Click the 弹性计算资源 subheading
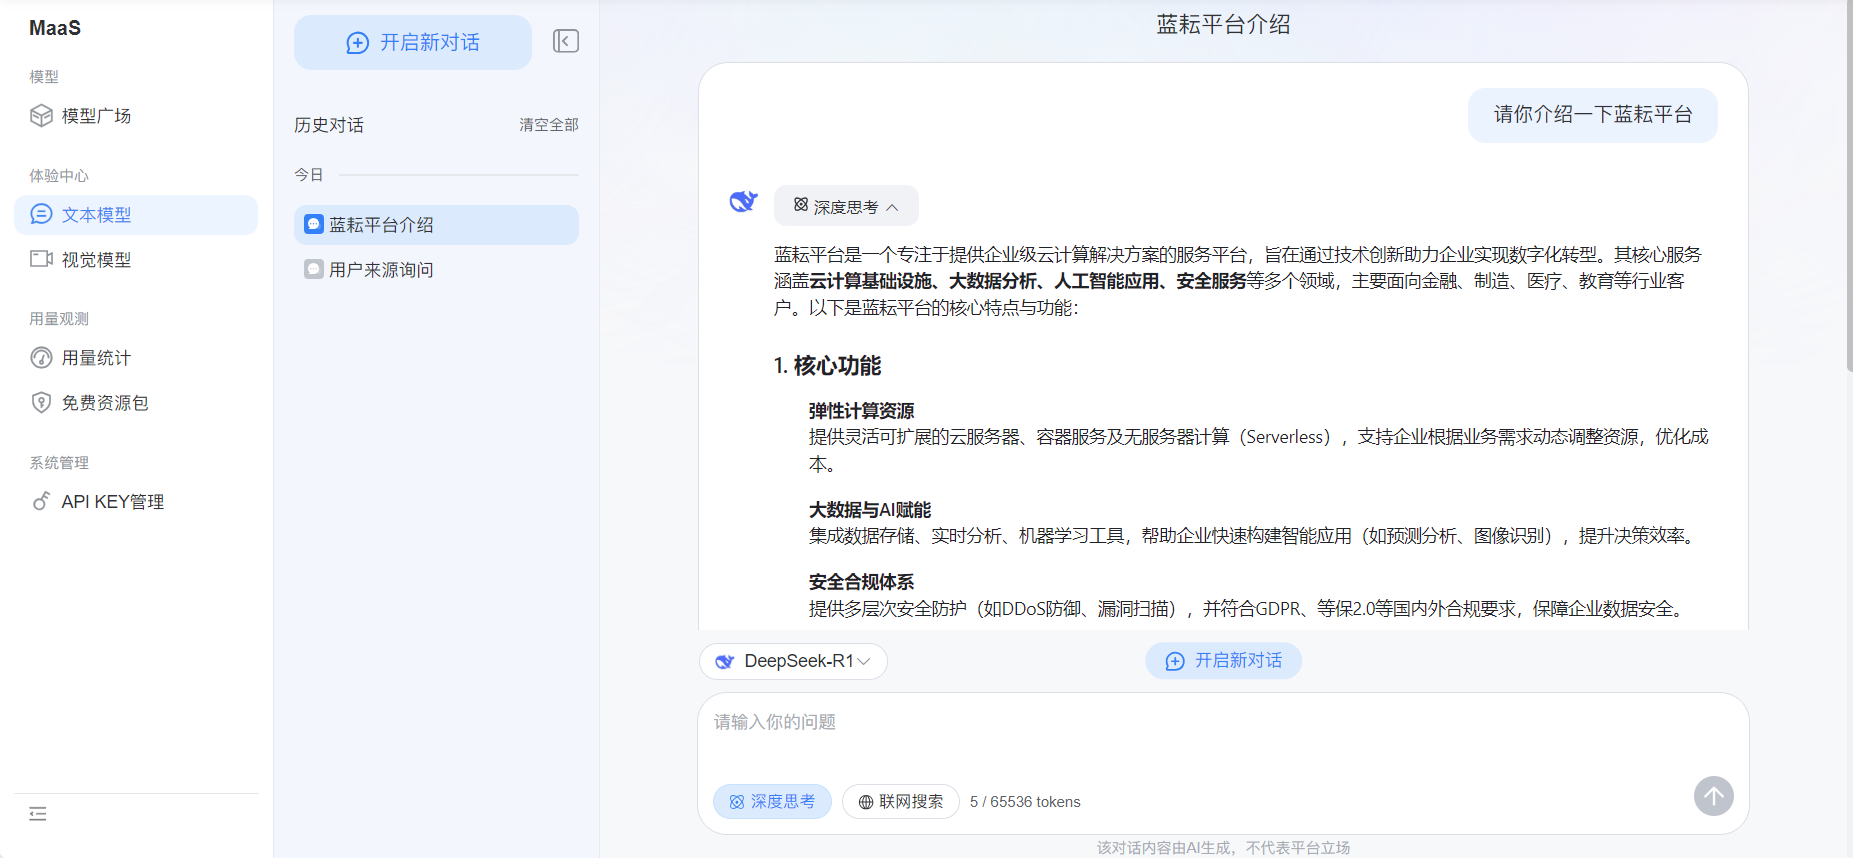This screenshot has height=858, width=1853. click(x=861, y=411)
